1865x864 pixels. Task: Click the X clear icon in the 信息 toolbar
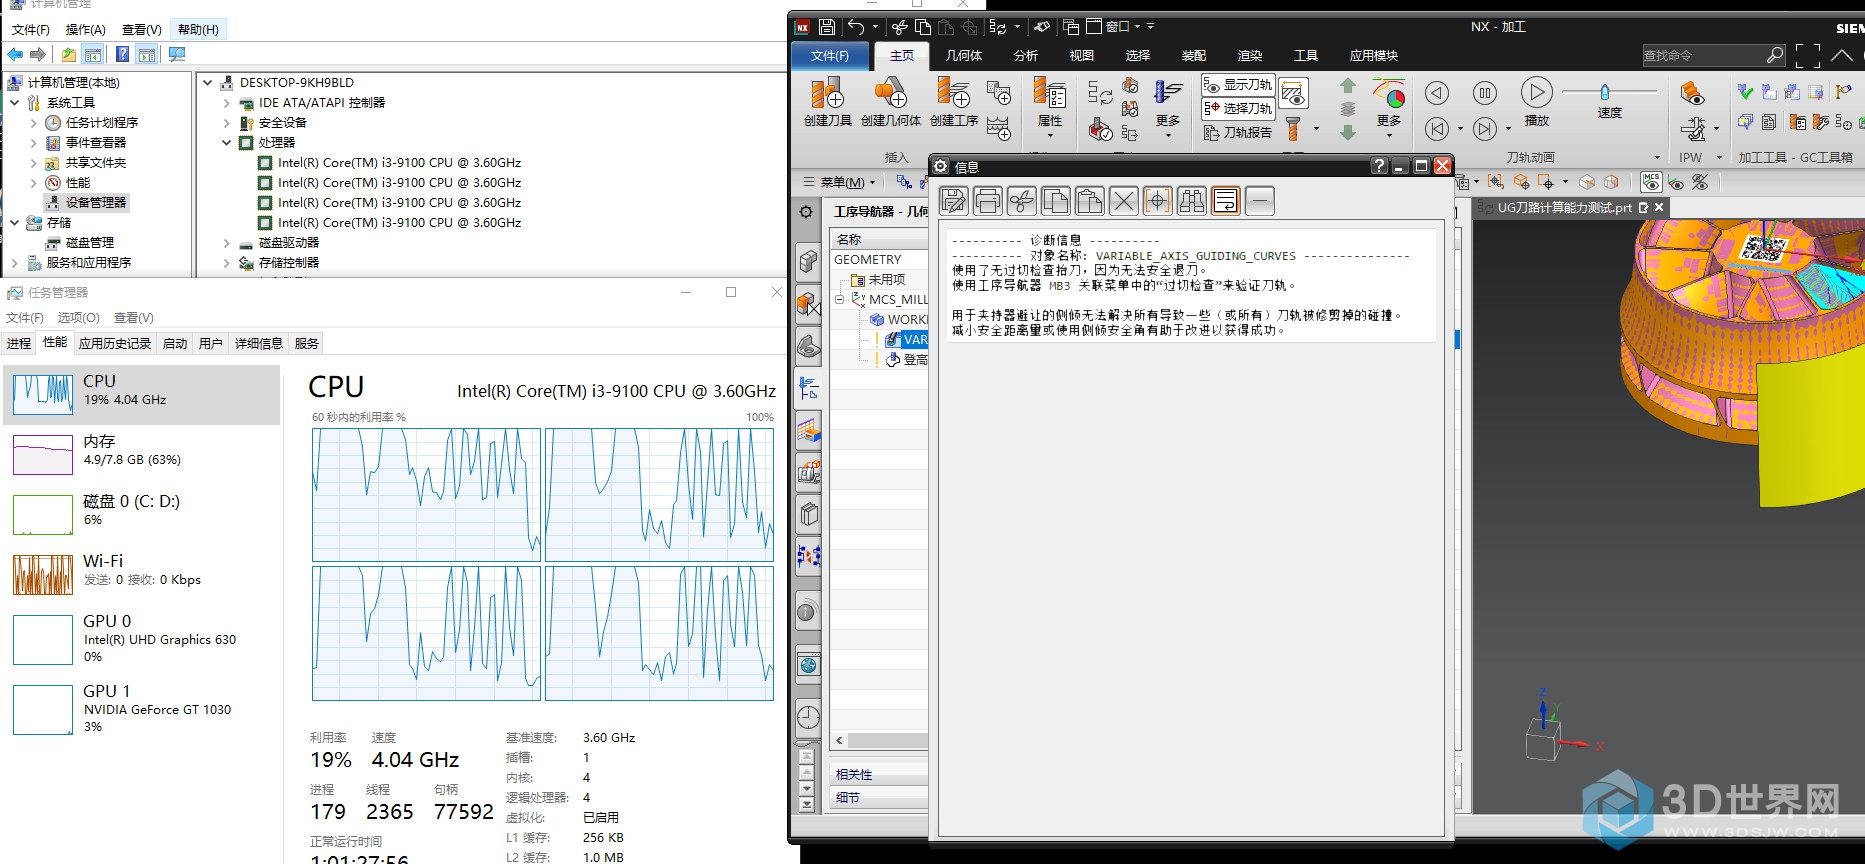(1124, 201)
